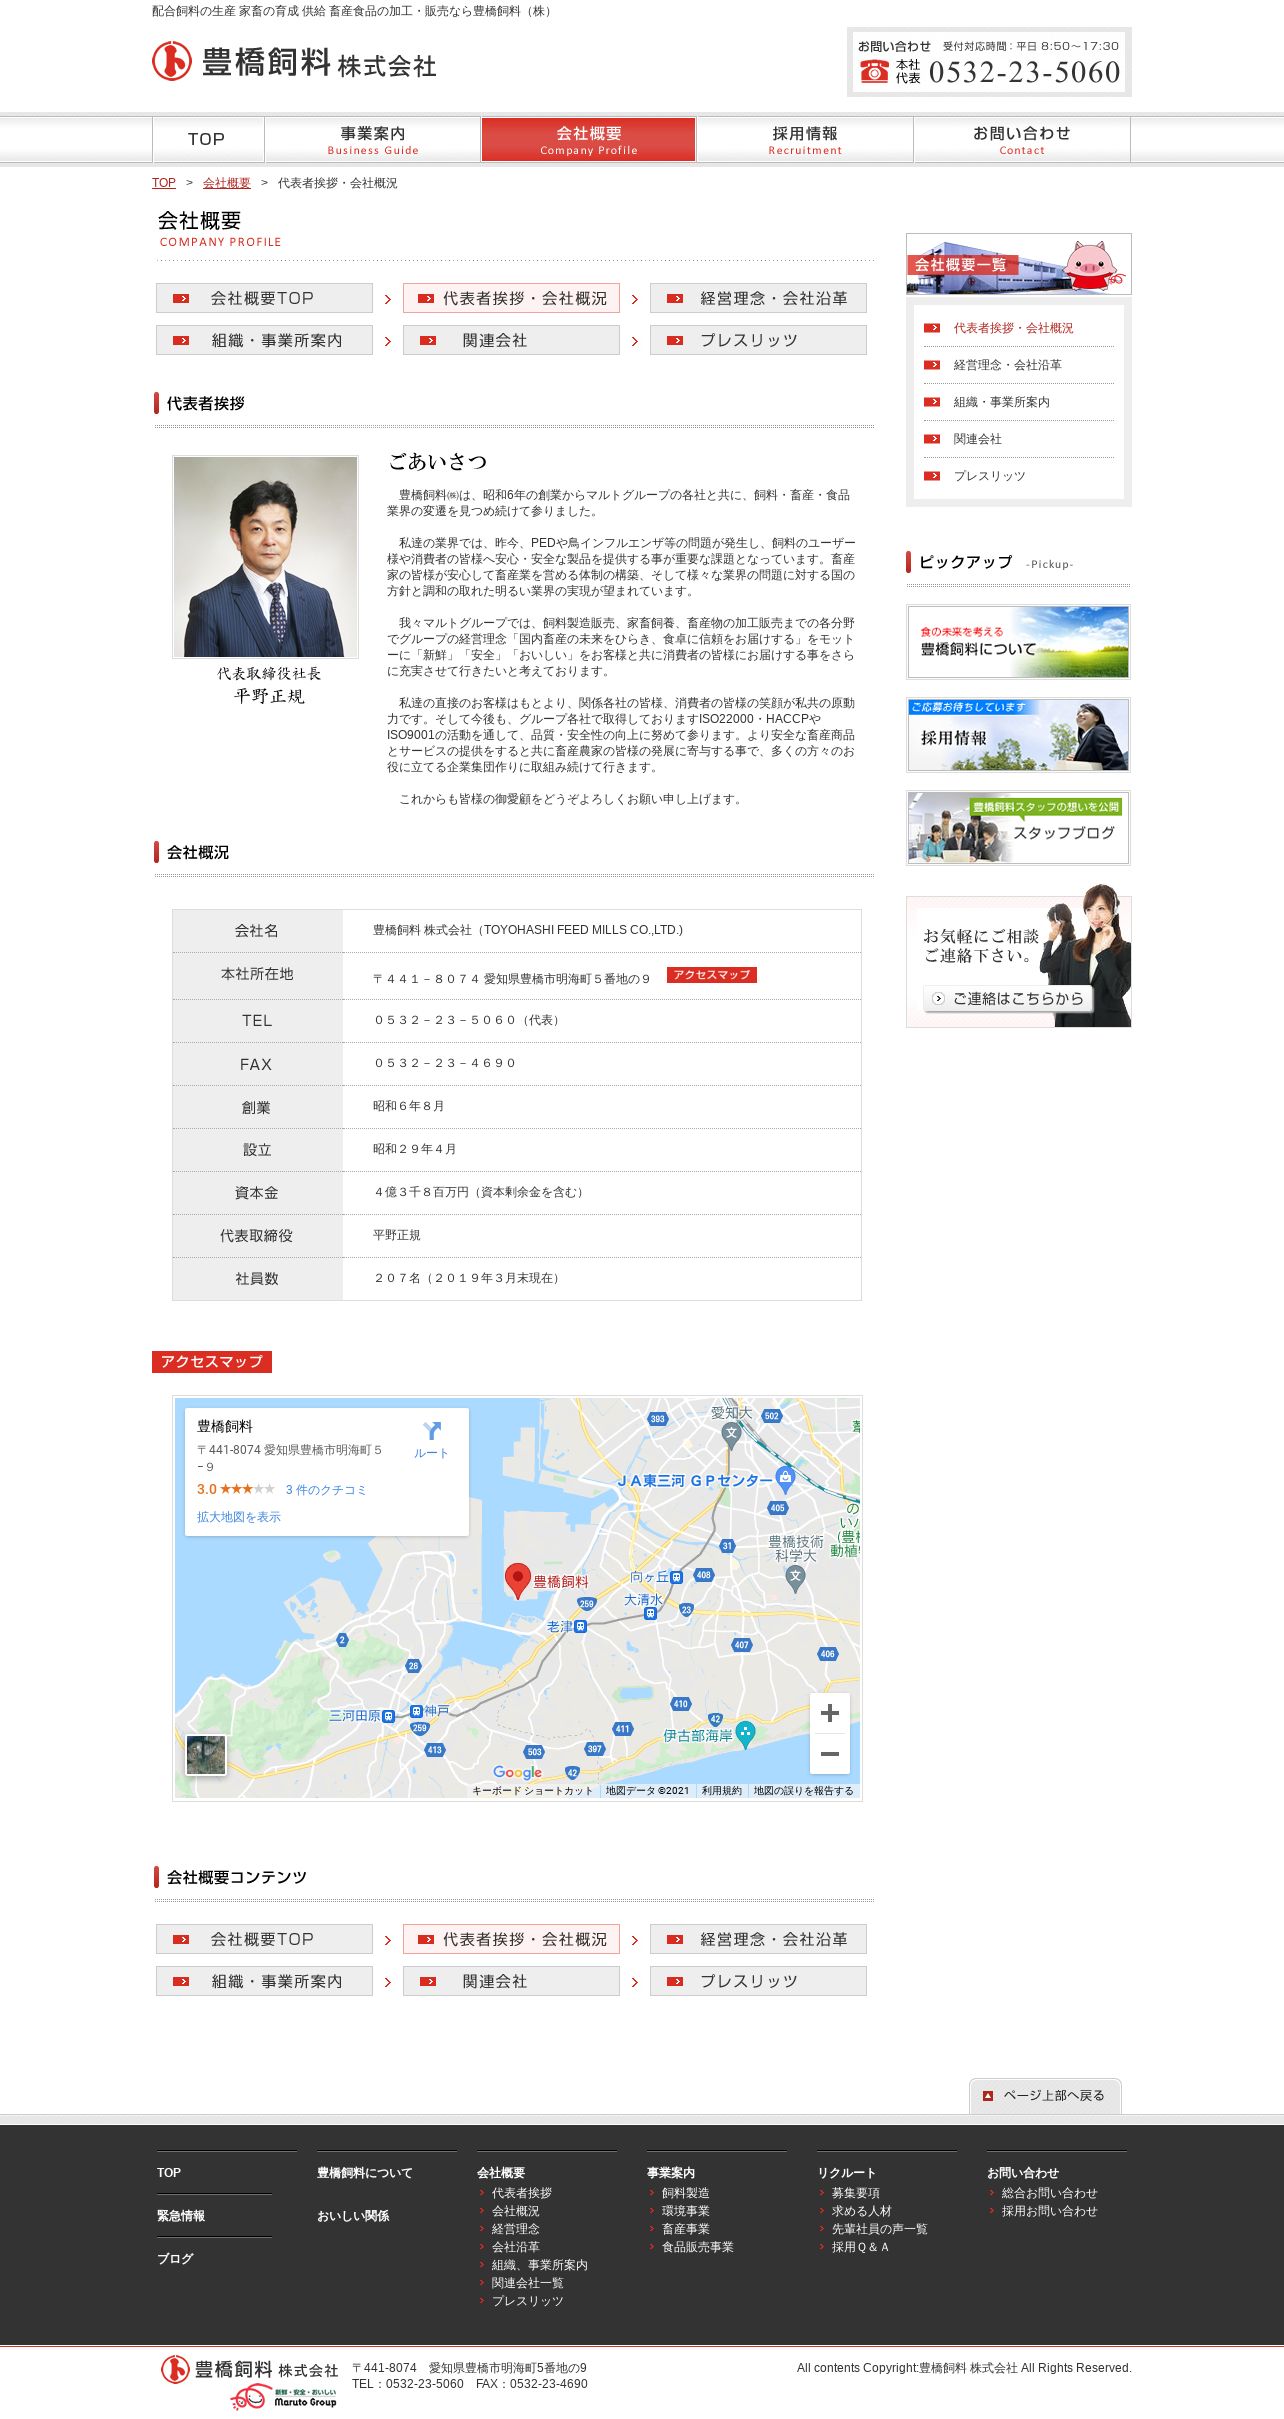The image size is (1284, 2419).
Task: Click the red map pin for 豊橋飼料
Action: click(x=517, y=1580)
